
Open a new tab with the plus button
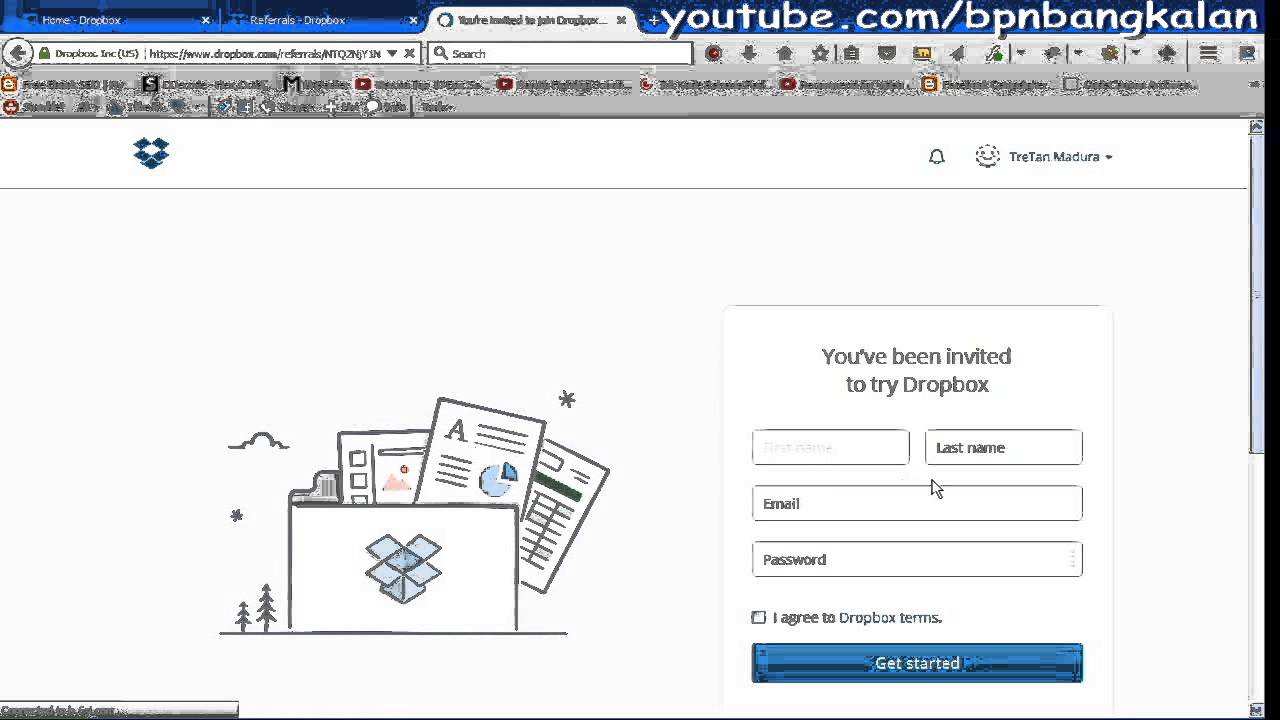pyautogui.click(x=654, y=20)
